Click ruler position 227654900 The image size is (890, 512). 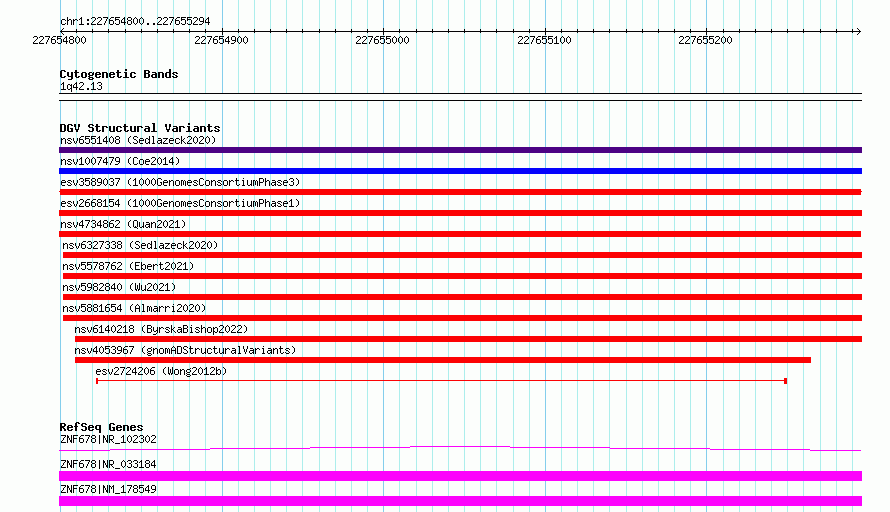(x=221, y=40)
